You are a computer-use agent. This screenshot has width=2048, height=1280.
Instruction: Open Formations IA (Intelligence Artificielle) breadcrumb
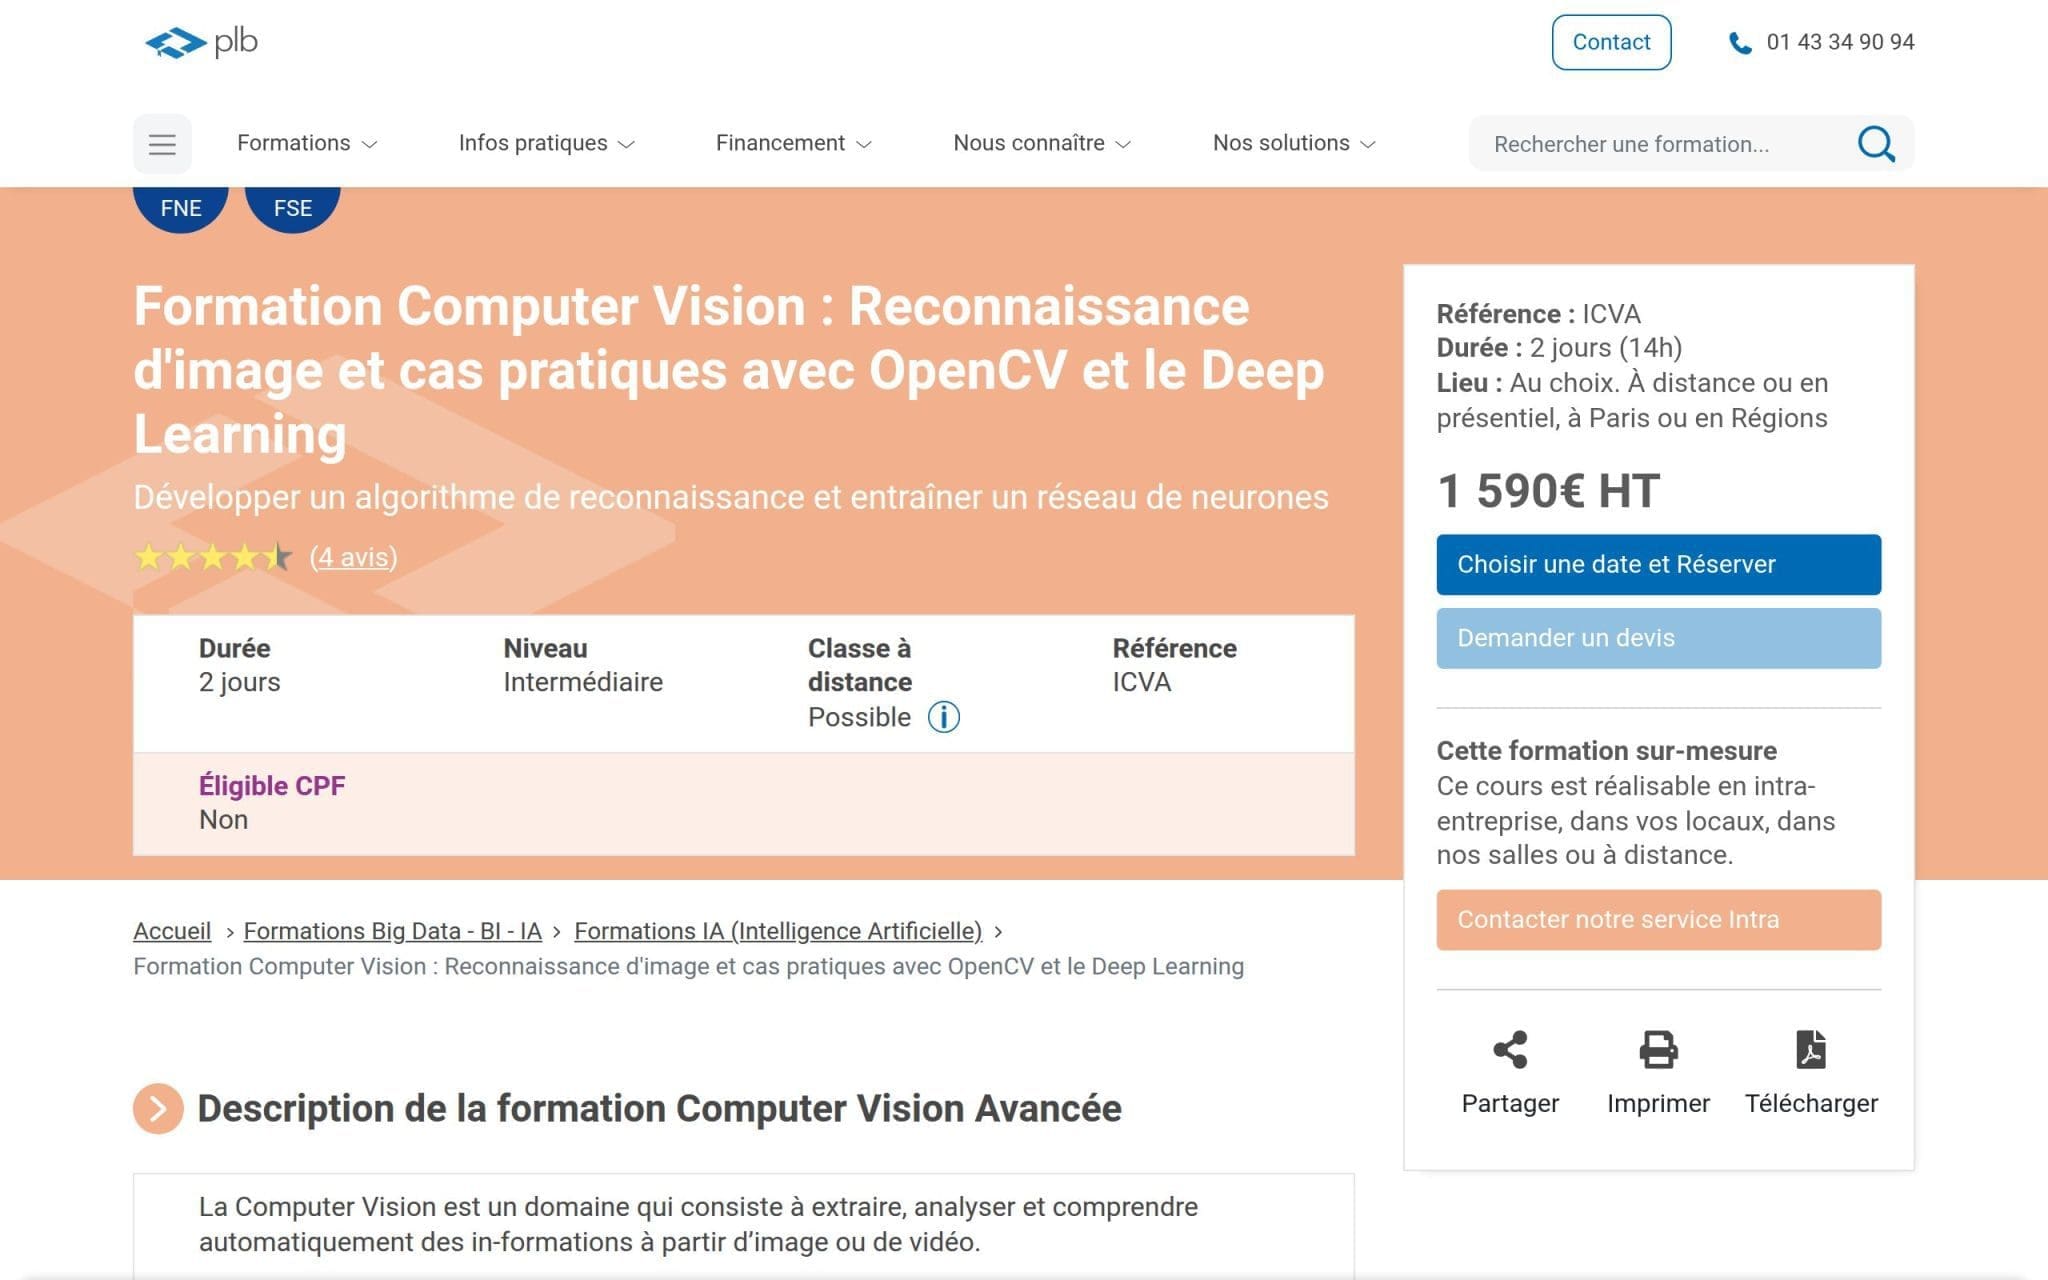point(778,931)
